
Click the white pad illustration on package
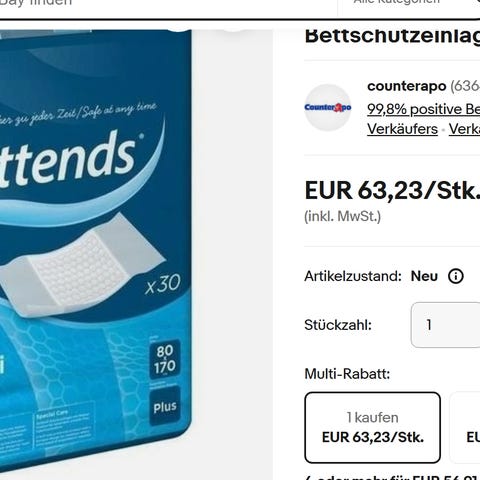pyautogui.click(x=80, y=265)
